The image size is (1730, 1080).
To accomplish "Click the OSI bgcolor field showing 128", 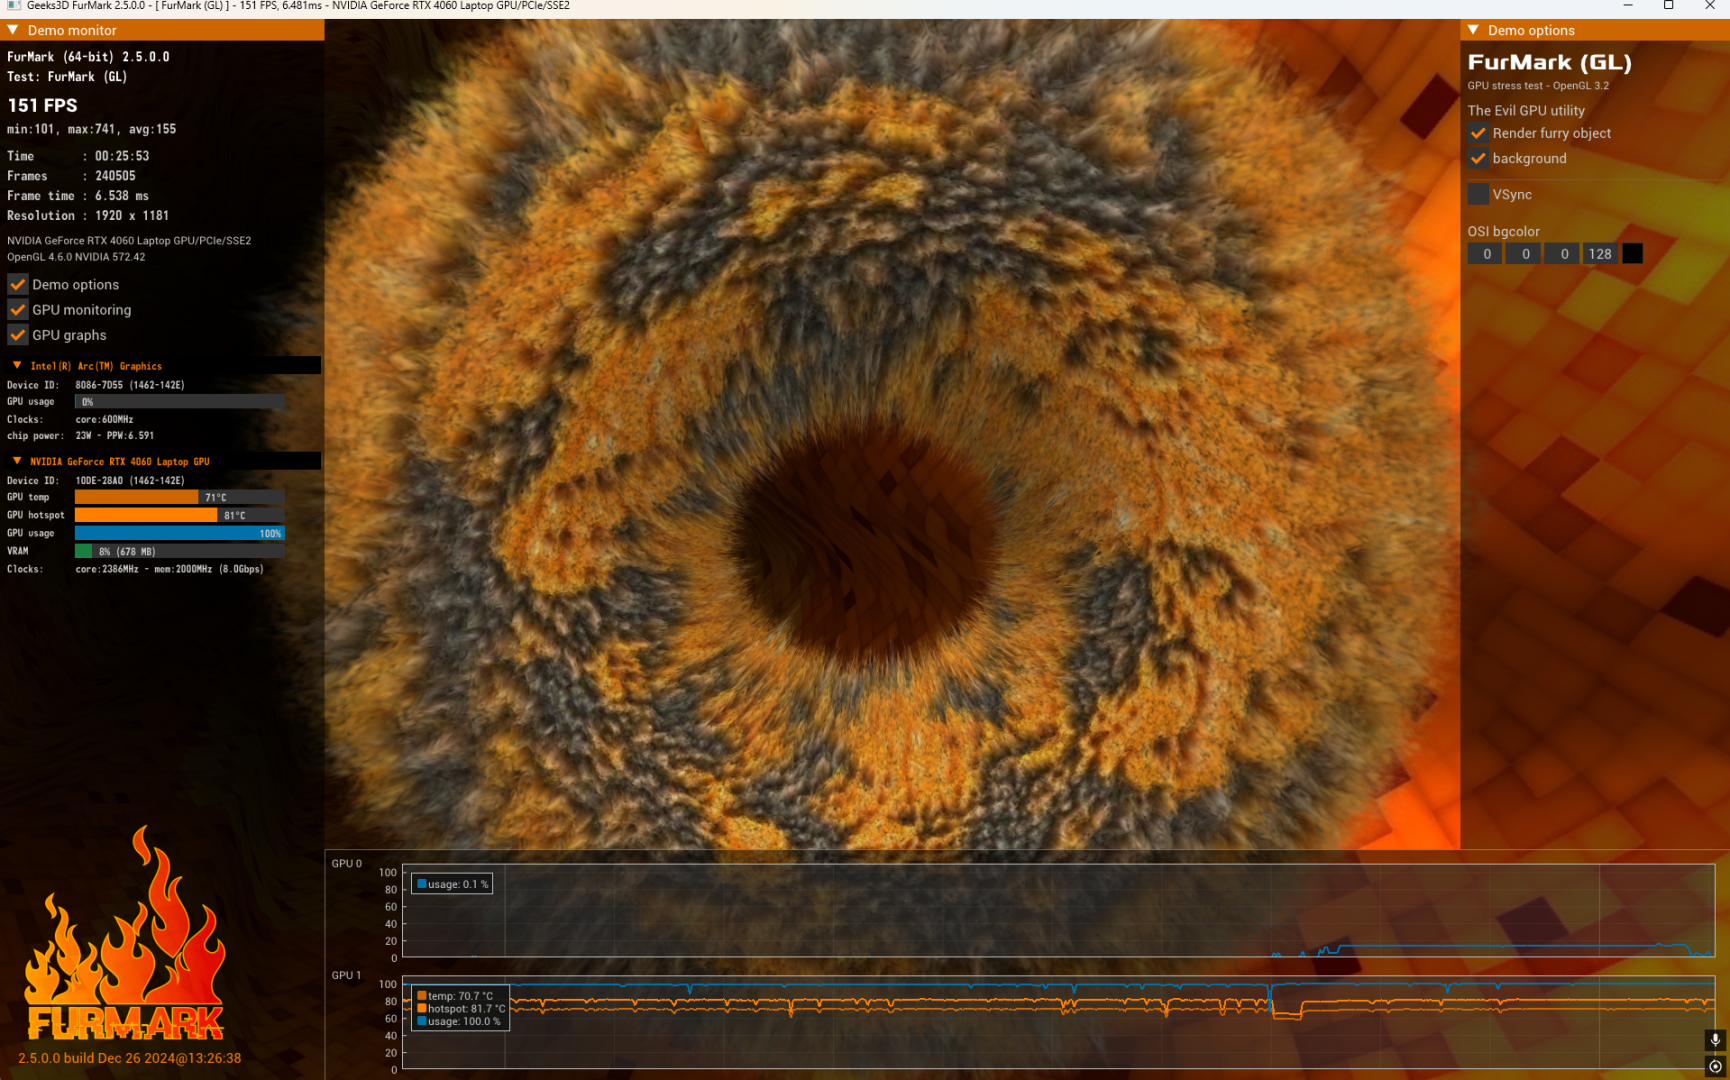I will point(1601,254).
